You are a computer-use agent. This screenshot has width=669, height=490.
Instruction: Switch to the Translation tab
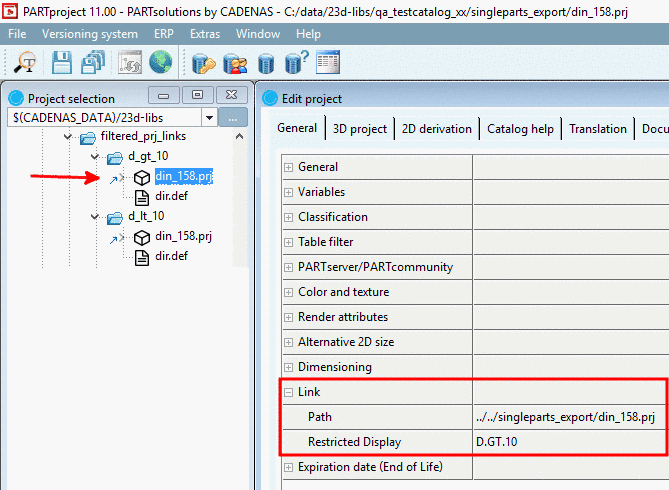tap(597, 128)
